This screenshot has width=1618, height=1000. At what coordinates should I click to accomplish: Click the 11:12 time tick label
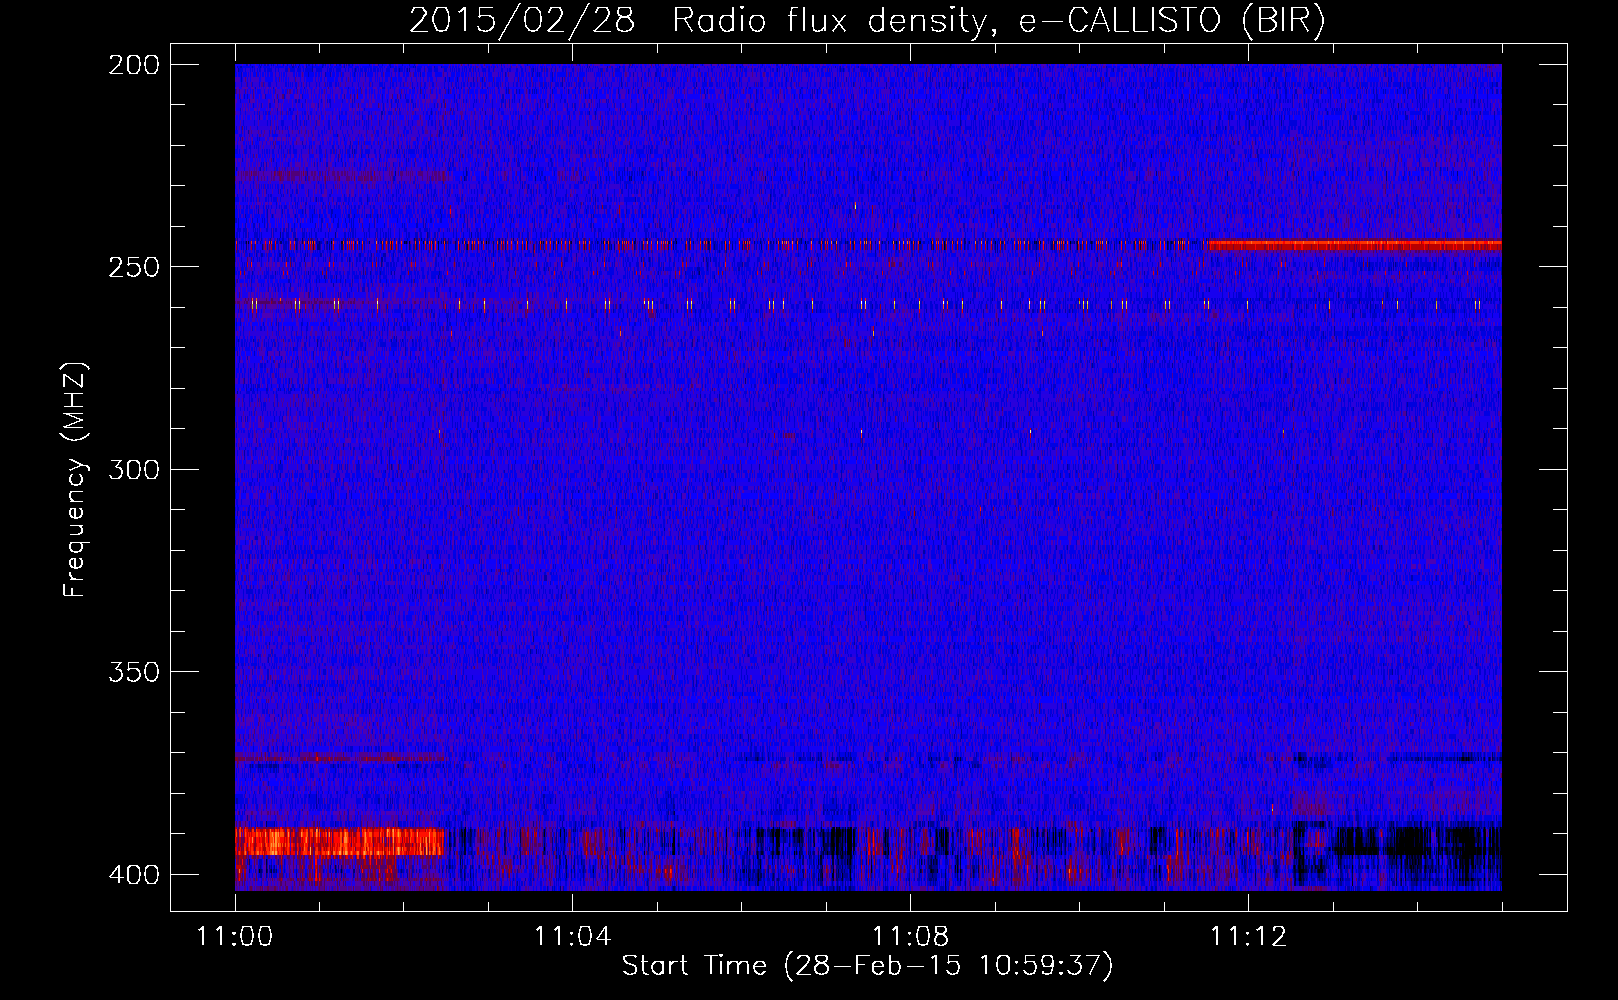point(1248,937)
